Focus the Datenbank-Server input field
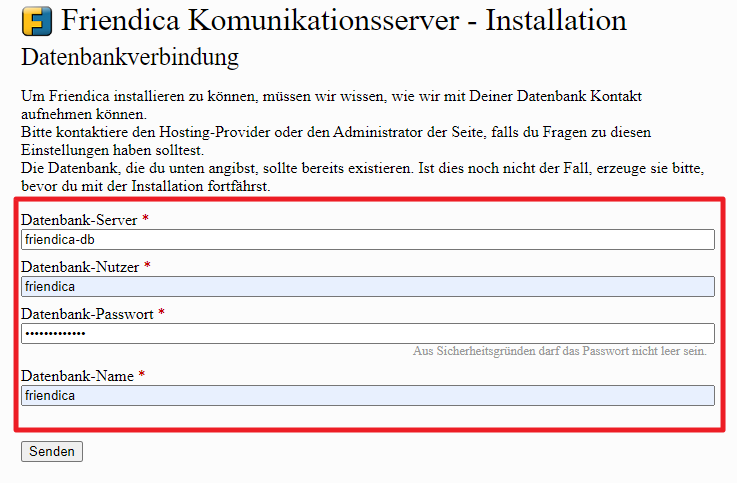The width and height of the screenshot is (737, 483). [x=368, y=240]
